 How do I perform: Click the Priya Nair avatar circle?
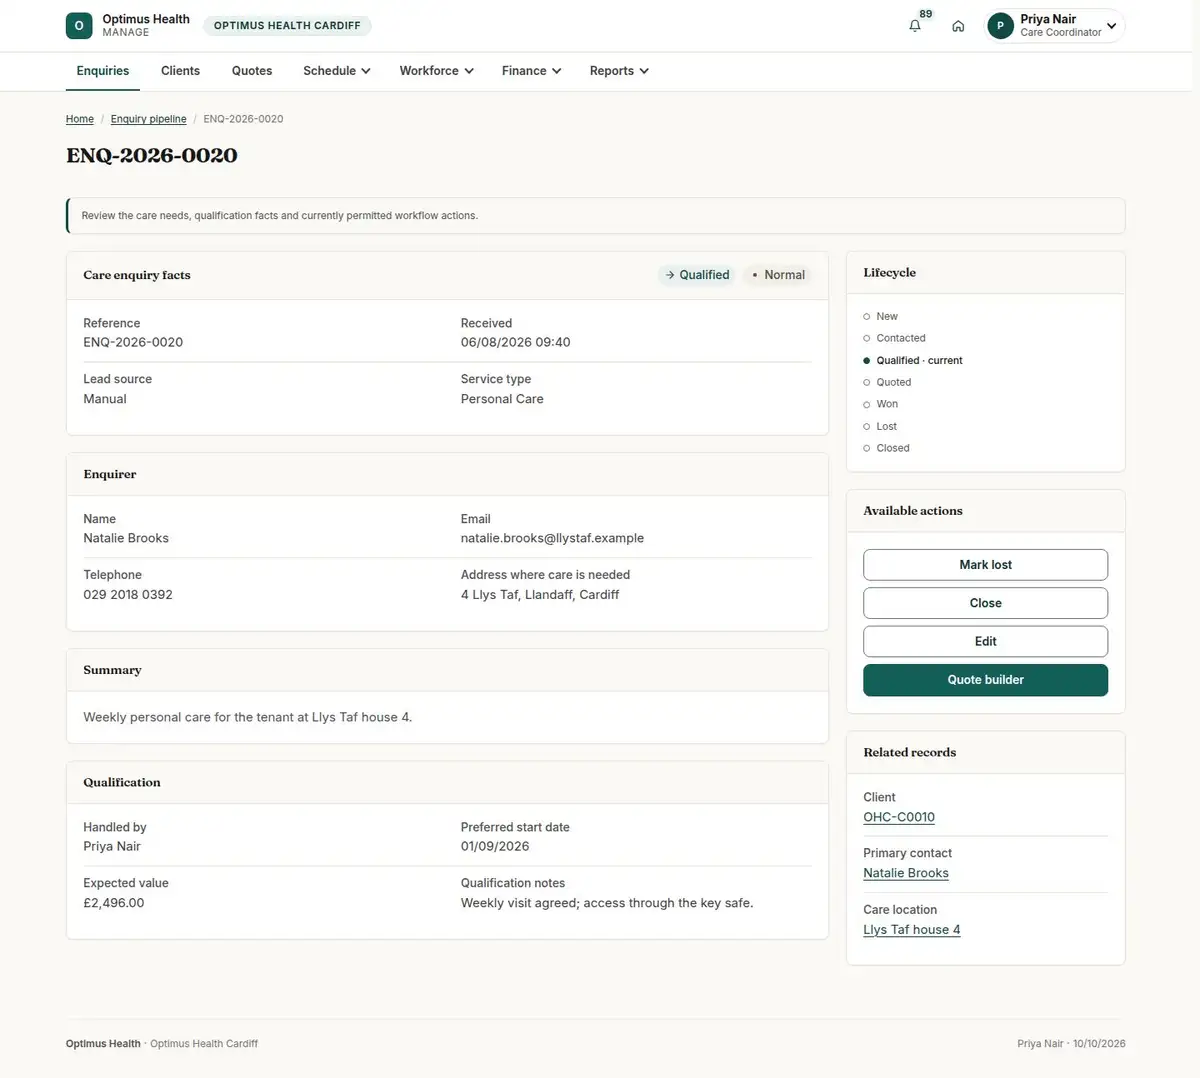(x=1000, y=26)
